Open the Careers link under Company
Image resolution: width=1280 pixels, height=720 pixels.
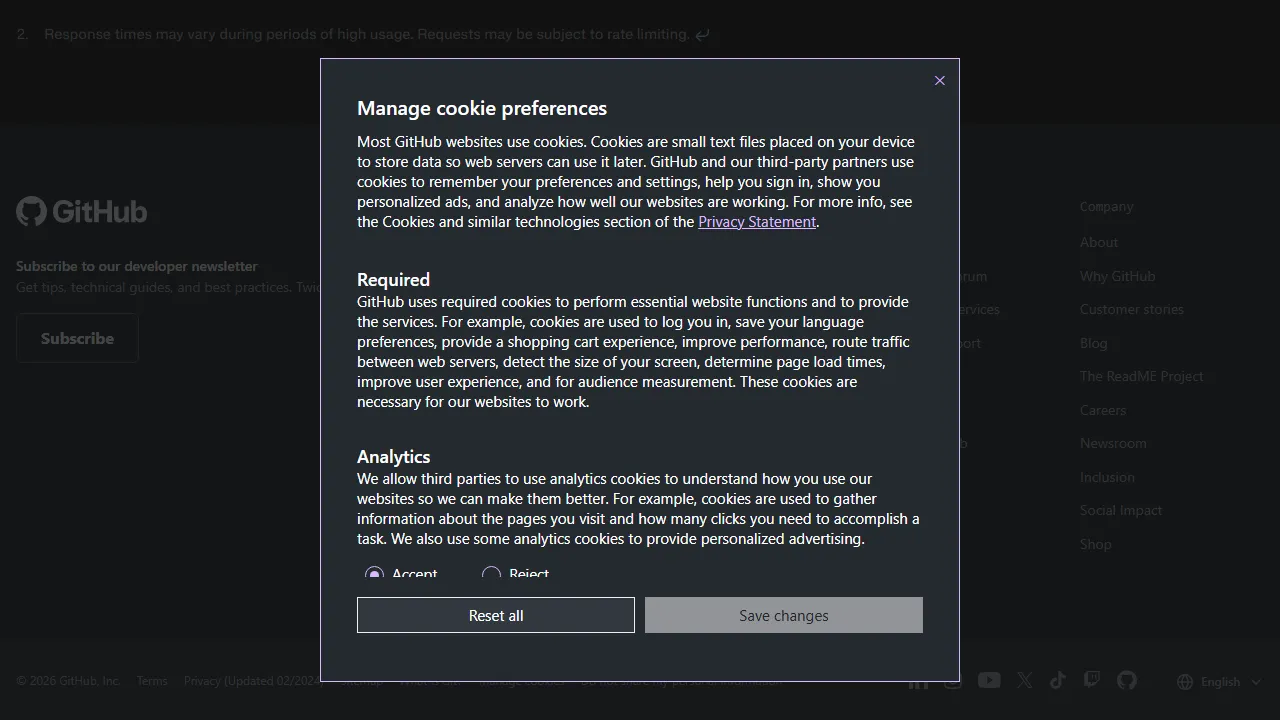(1102, 410)
